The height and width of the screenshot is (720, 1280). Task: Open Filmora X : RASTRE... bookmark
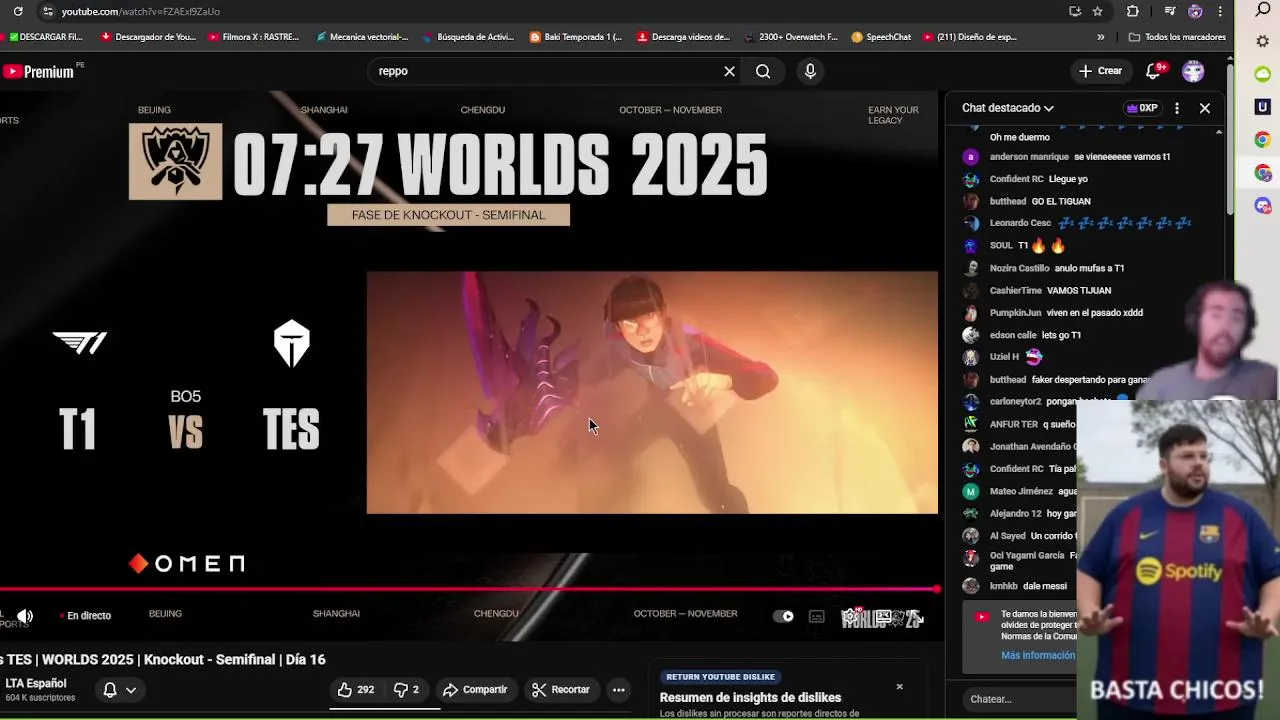pyautogui.click(x=254, y=37)
